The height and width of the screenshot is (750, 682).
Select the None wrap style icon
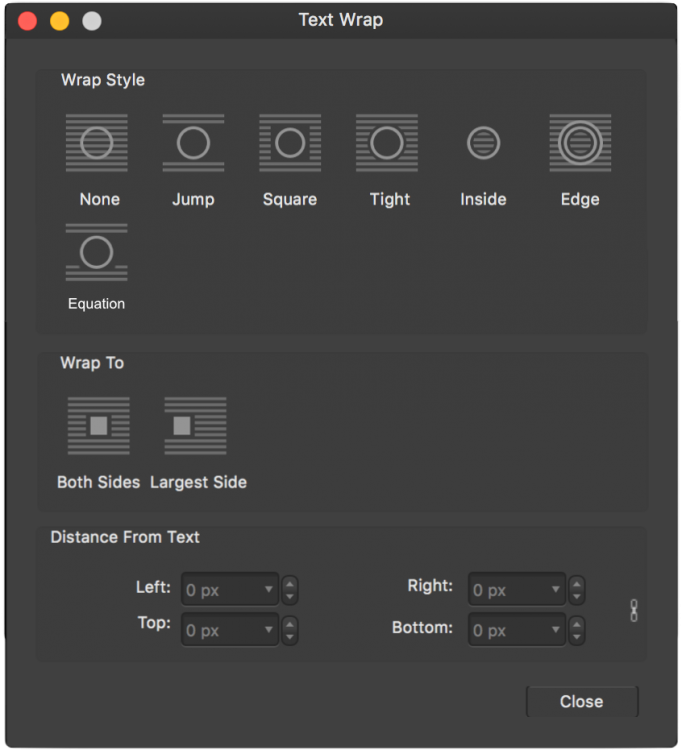coord(97,143)
